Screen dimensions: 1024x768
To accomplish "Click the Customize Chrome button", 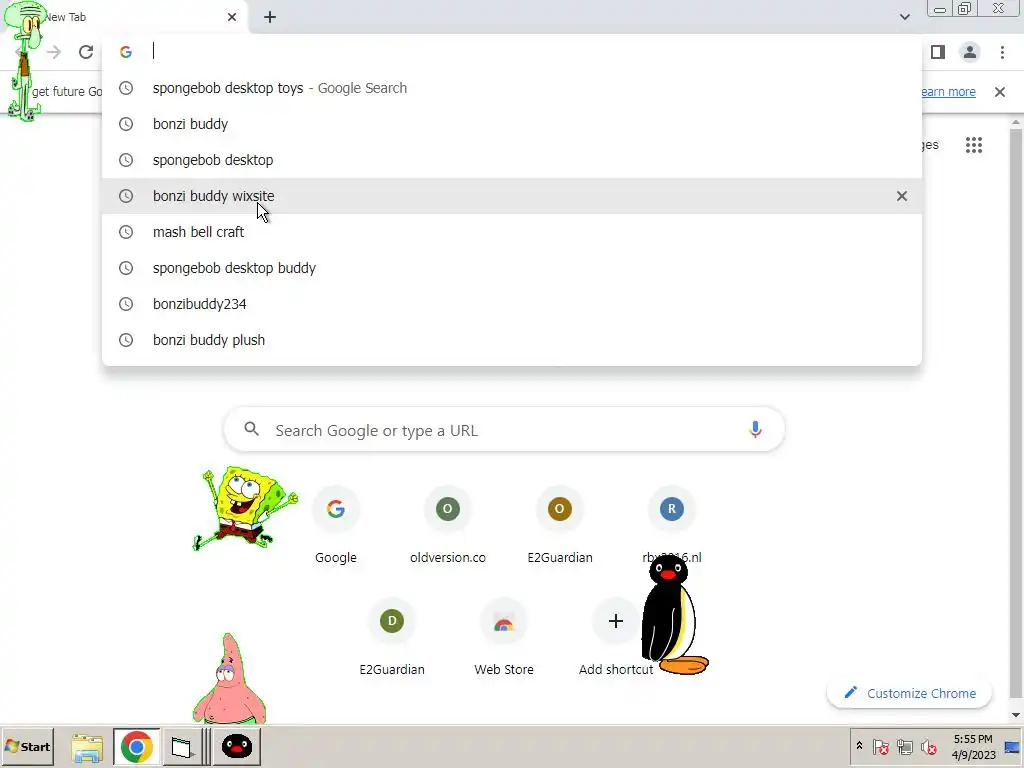I will (x=910, y=694).
